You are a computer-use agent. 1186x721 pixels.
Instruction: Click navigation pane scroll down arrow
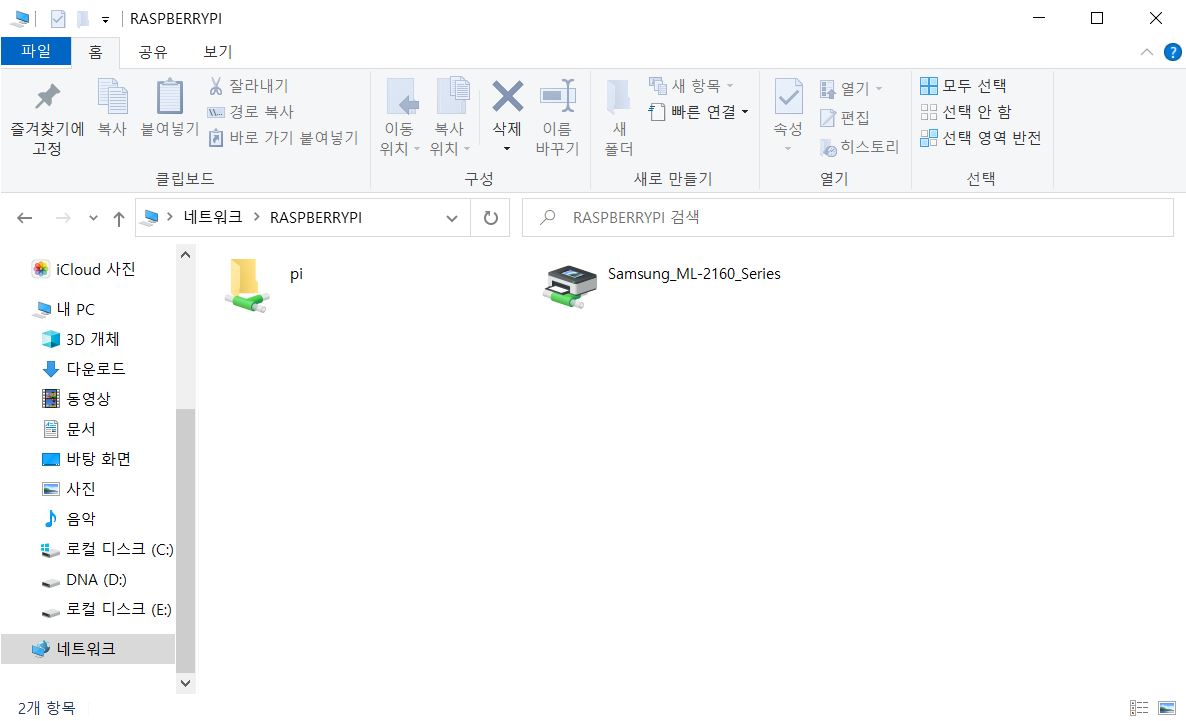(x=185, y=682)
